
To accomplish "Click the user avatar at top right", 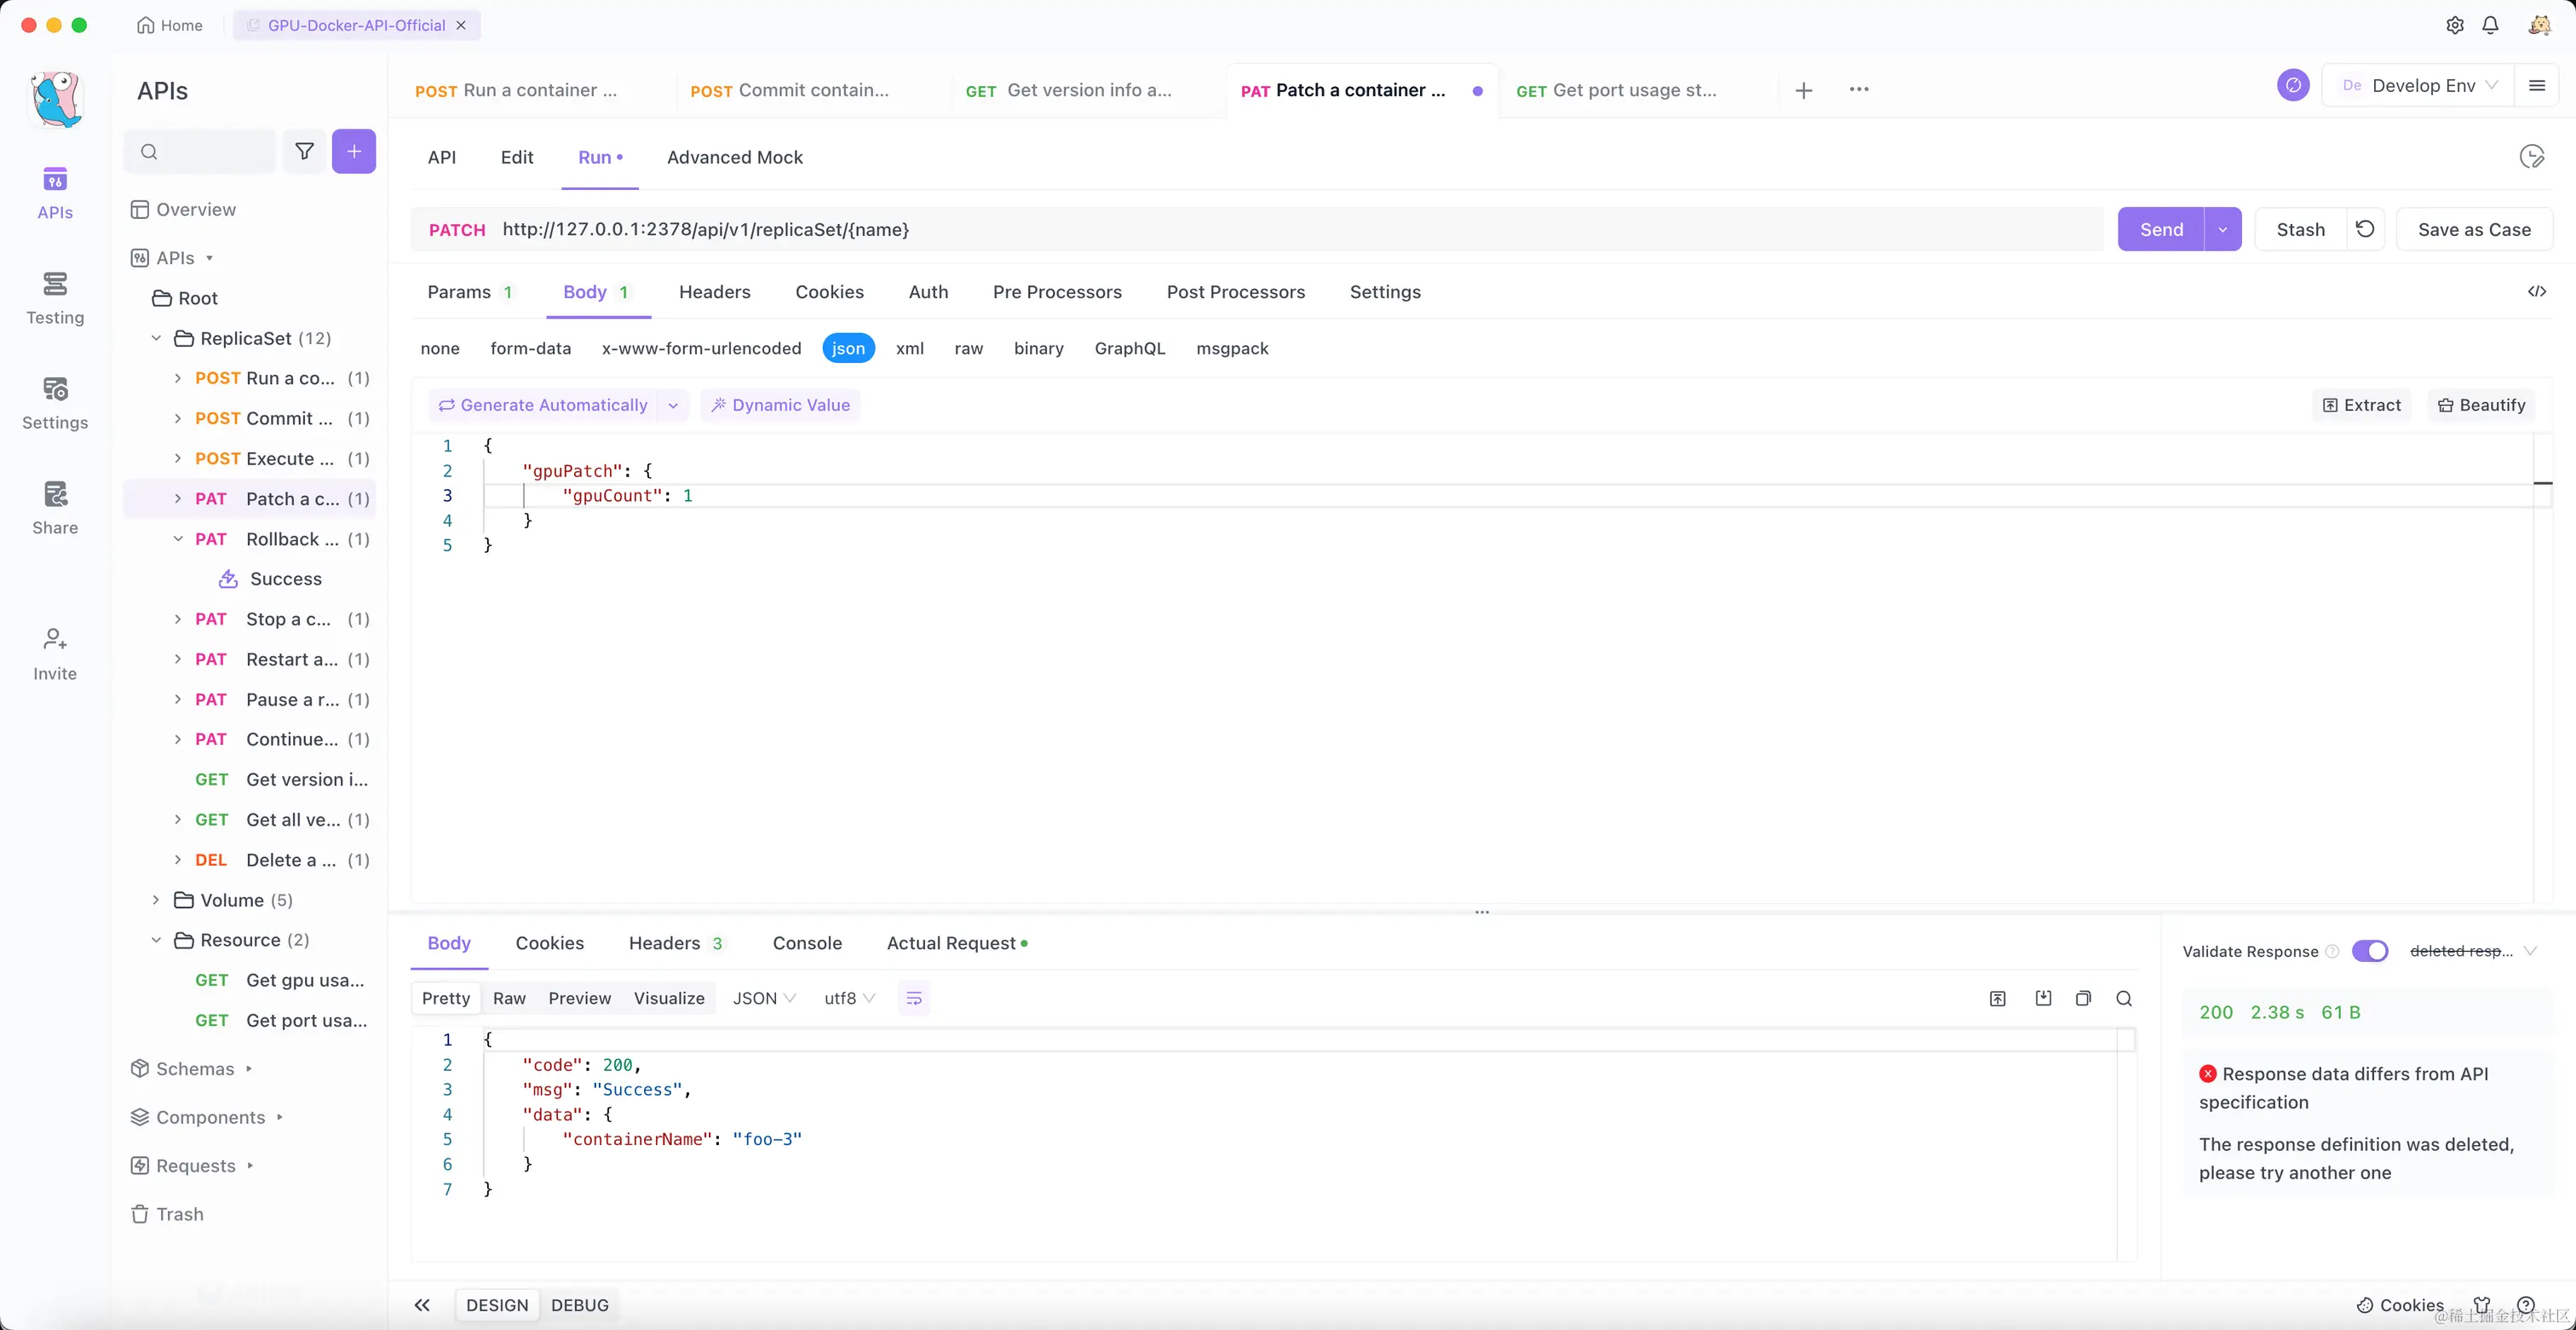I will coord(2539,25).
